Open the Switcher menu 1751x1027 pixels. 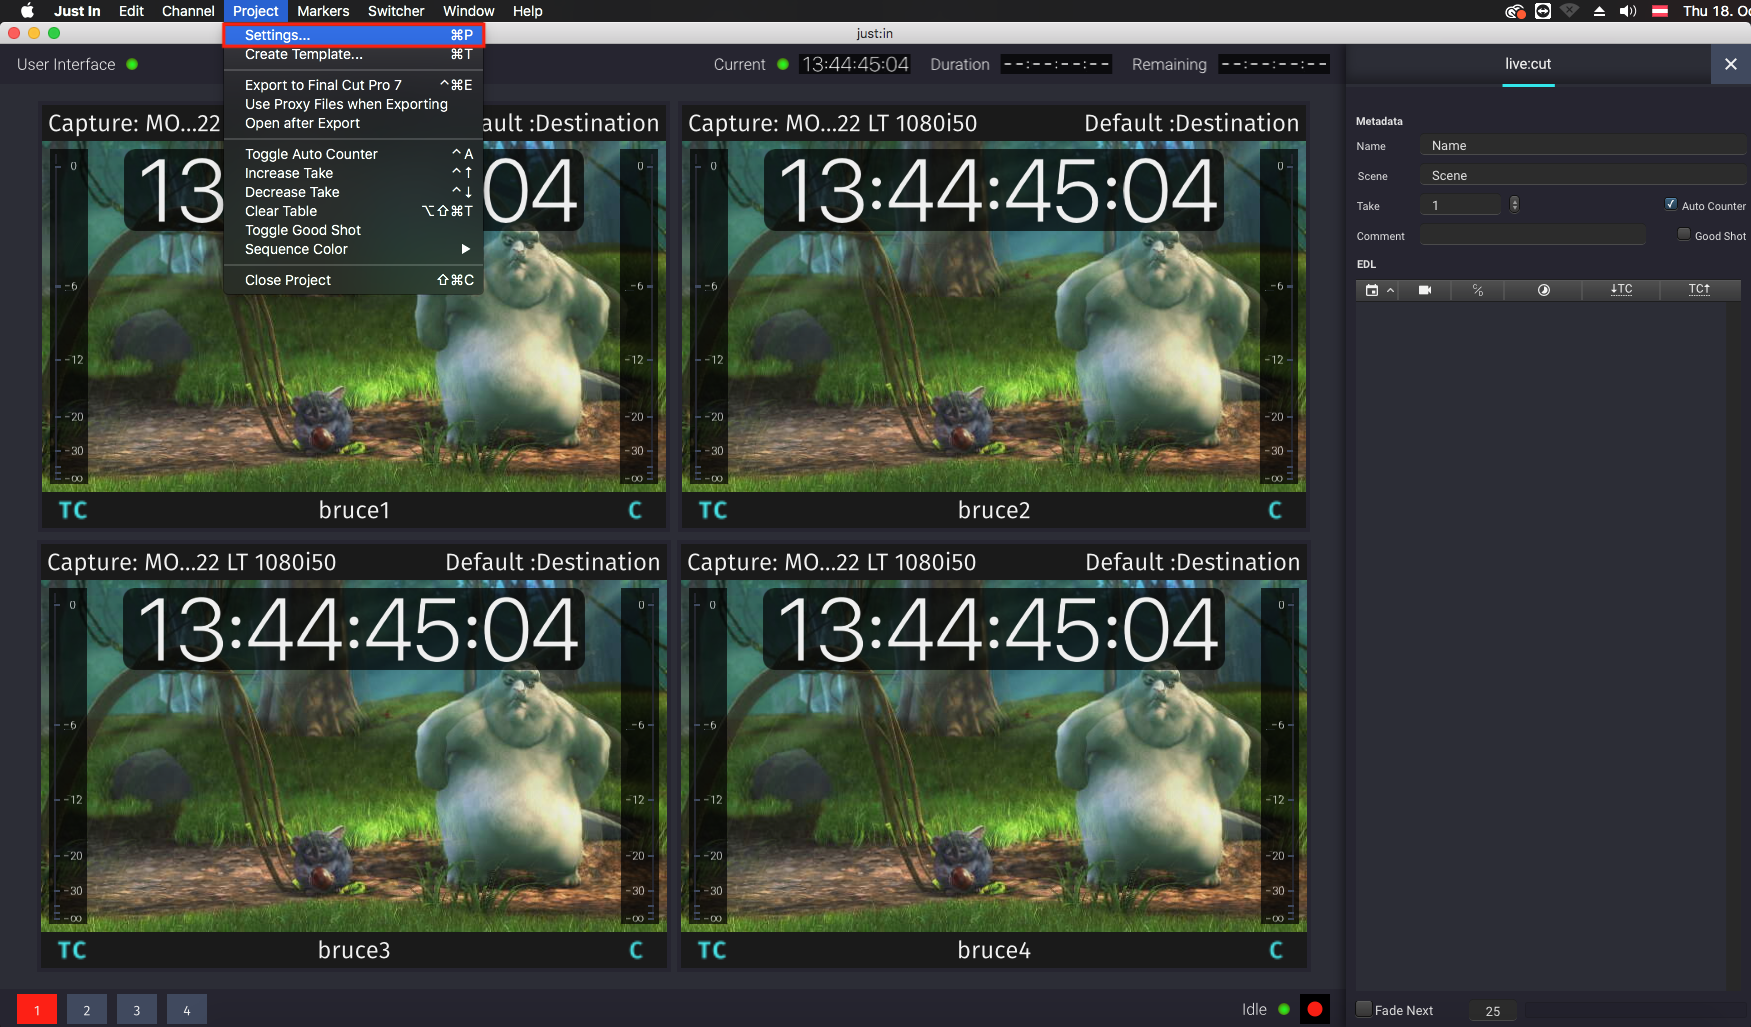(396, 11)
